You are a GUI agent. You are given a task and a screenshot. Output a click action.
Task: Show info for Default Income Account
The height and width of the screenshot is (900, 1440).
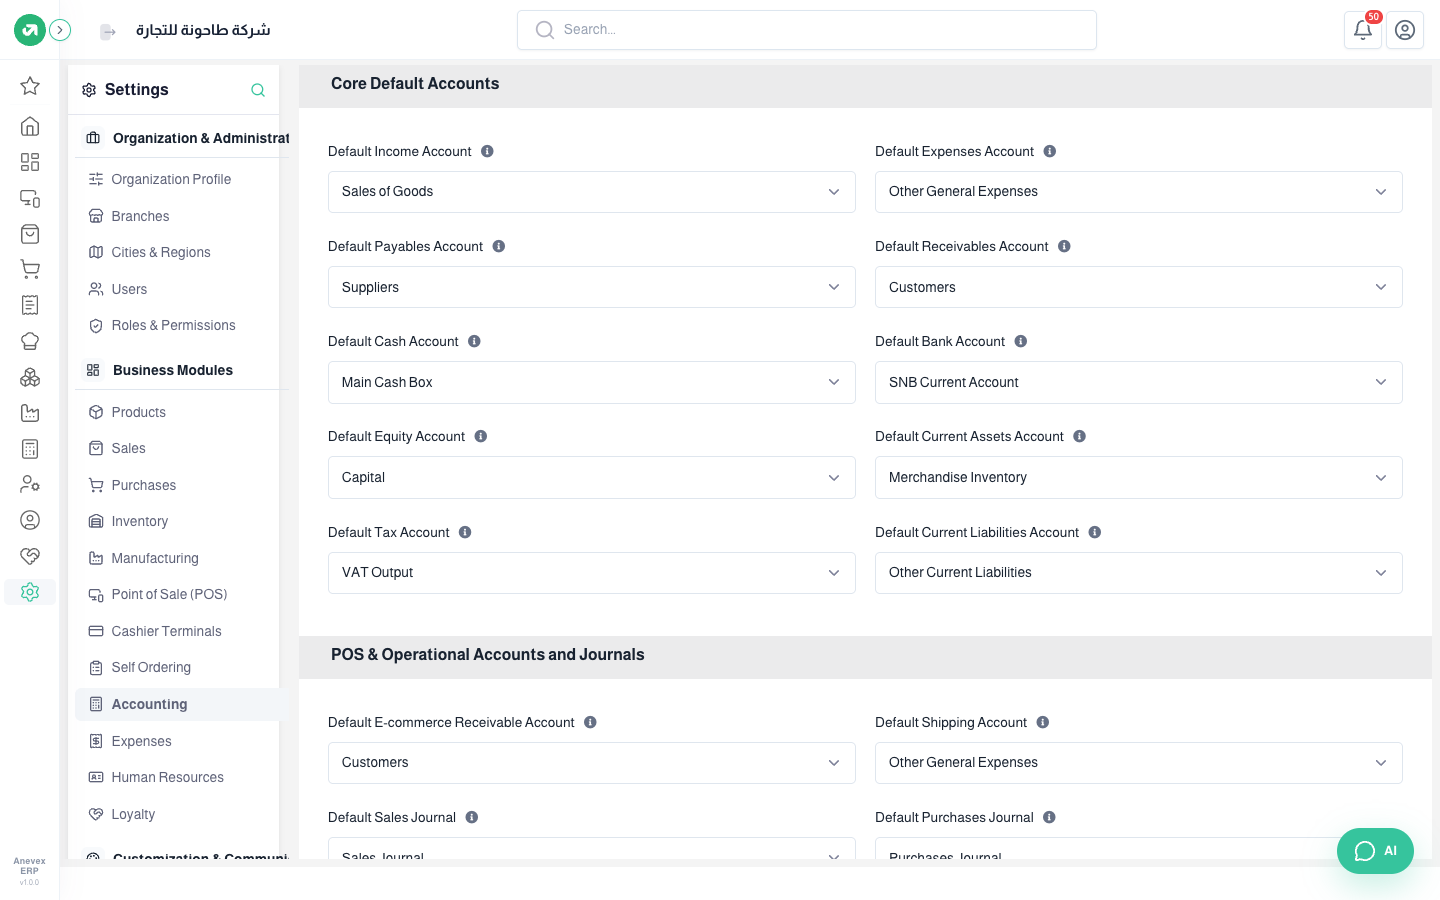[487, 151]
